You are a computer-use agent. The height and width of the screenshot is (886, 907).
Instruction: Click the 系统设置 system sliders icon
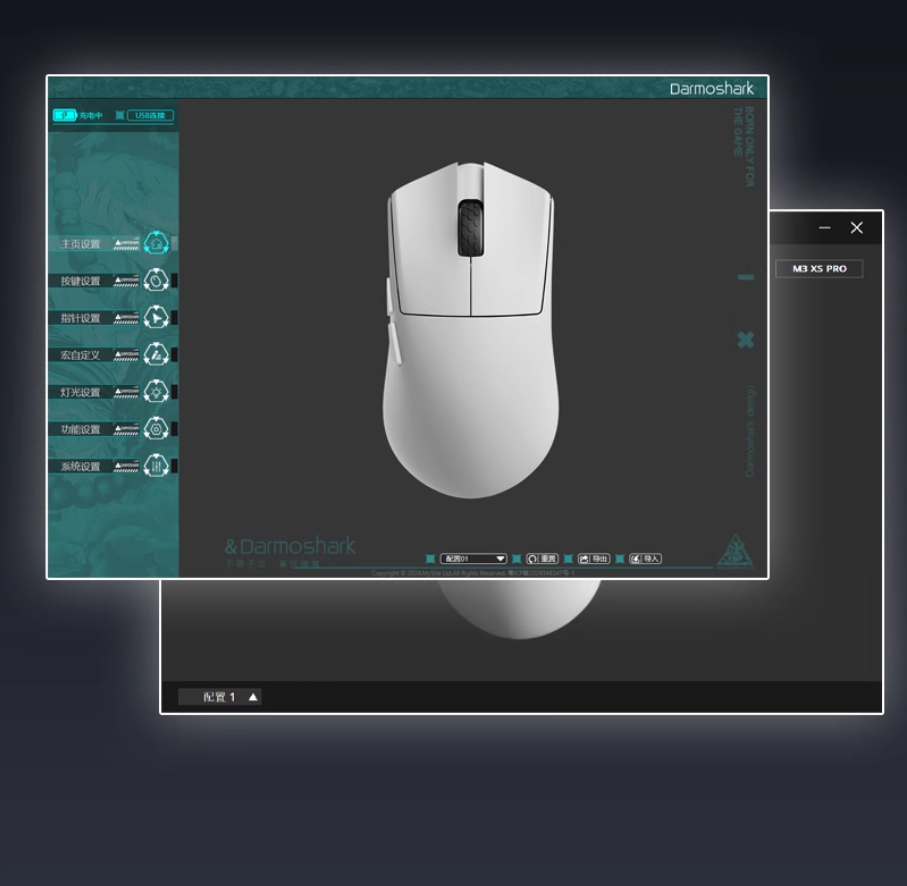156,466
